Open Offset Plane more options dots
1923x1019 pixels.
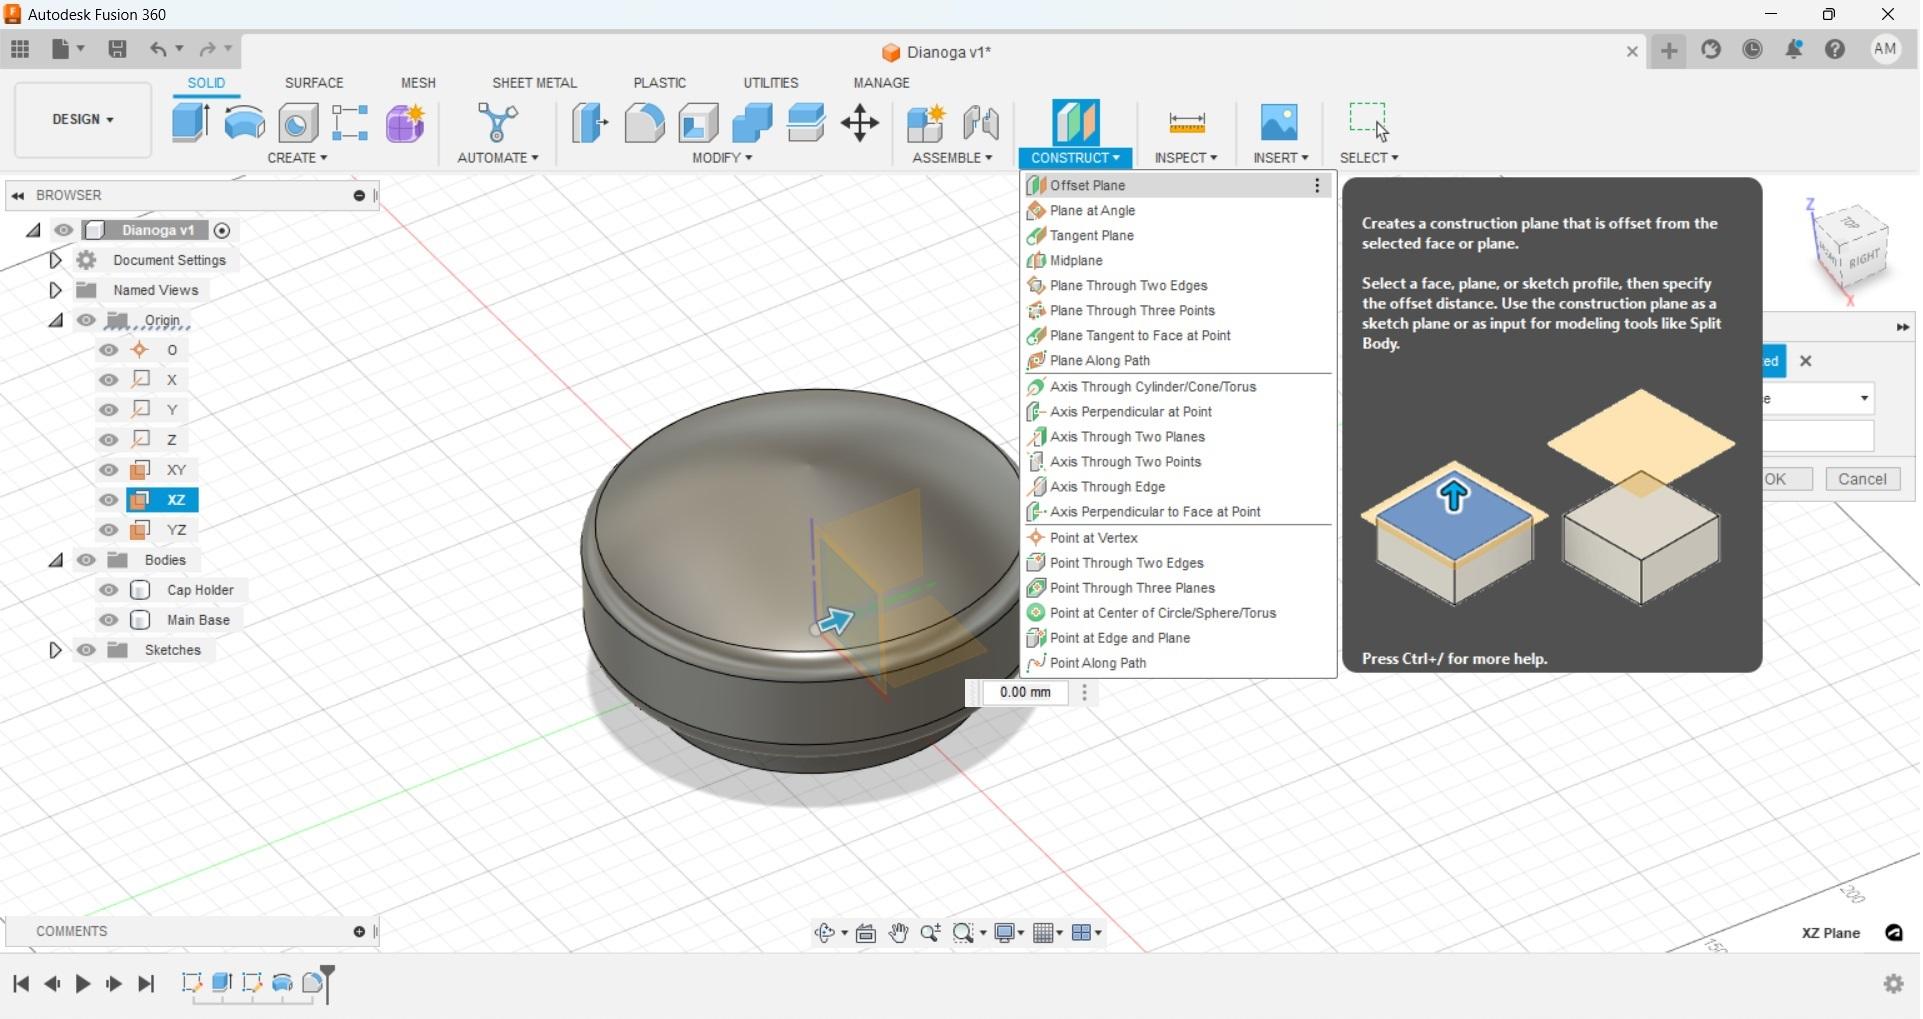point(1317,186)
